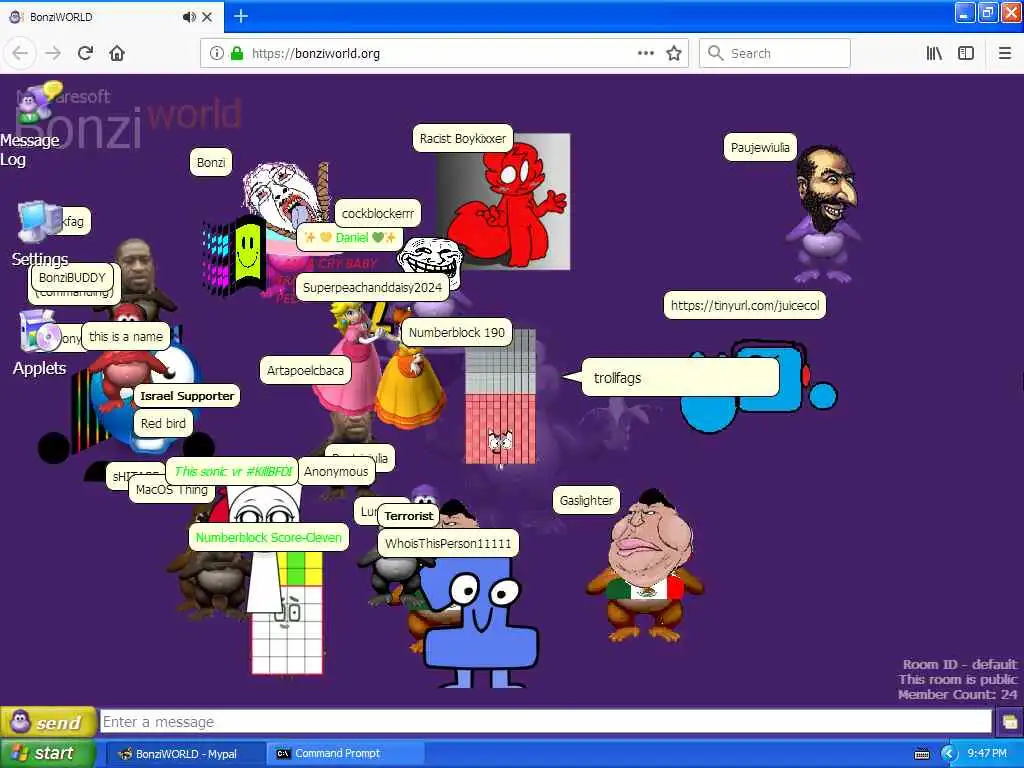Go to the browser home page

[117, 53]
